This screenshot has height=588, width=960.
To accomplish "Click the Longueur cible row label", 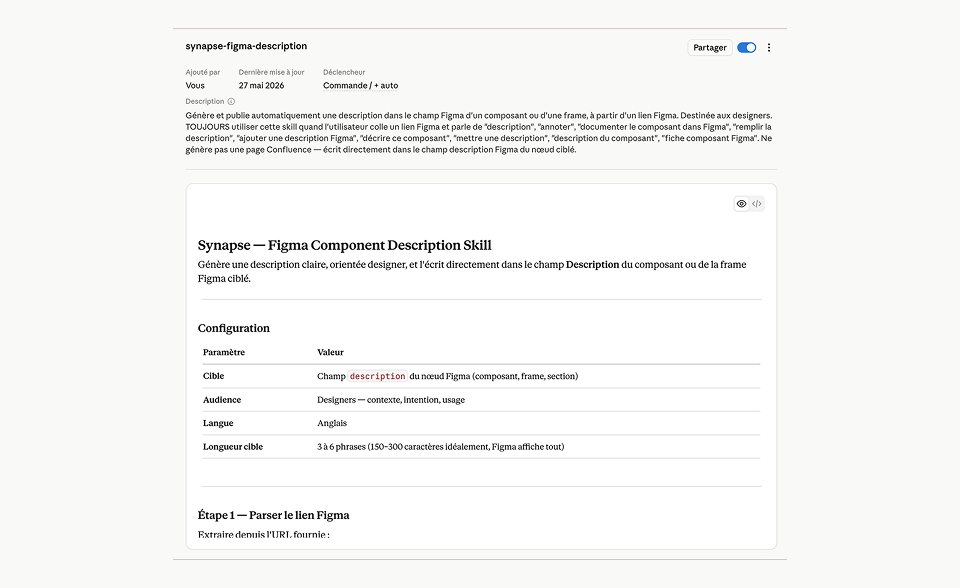I will pyautogui.click(x=233, y=447).
